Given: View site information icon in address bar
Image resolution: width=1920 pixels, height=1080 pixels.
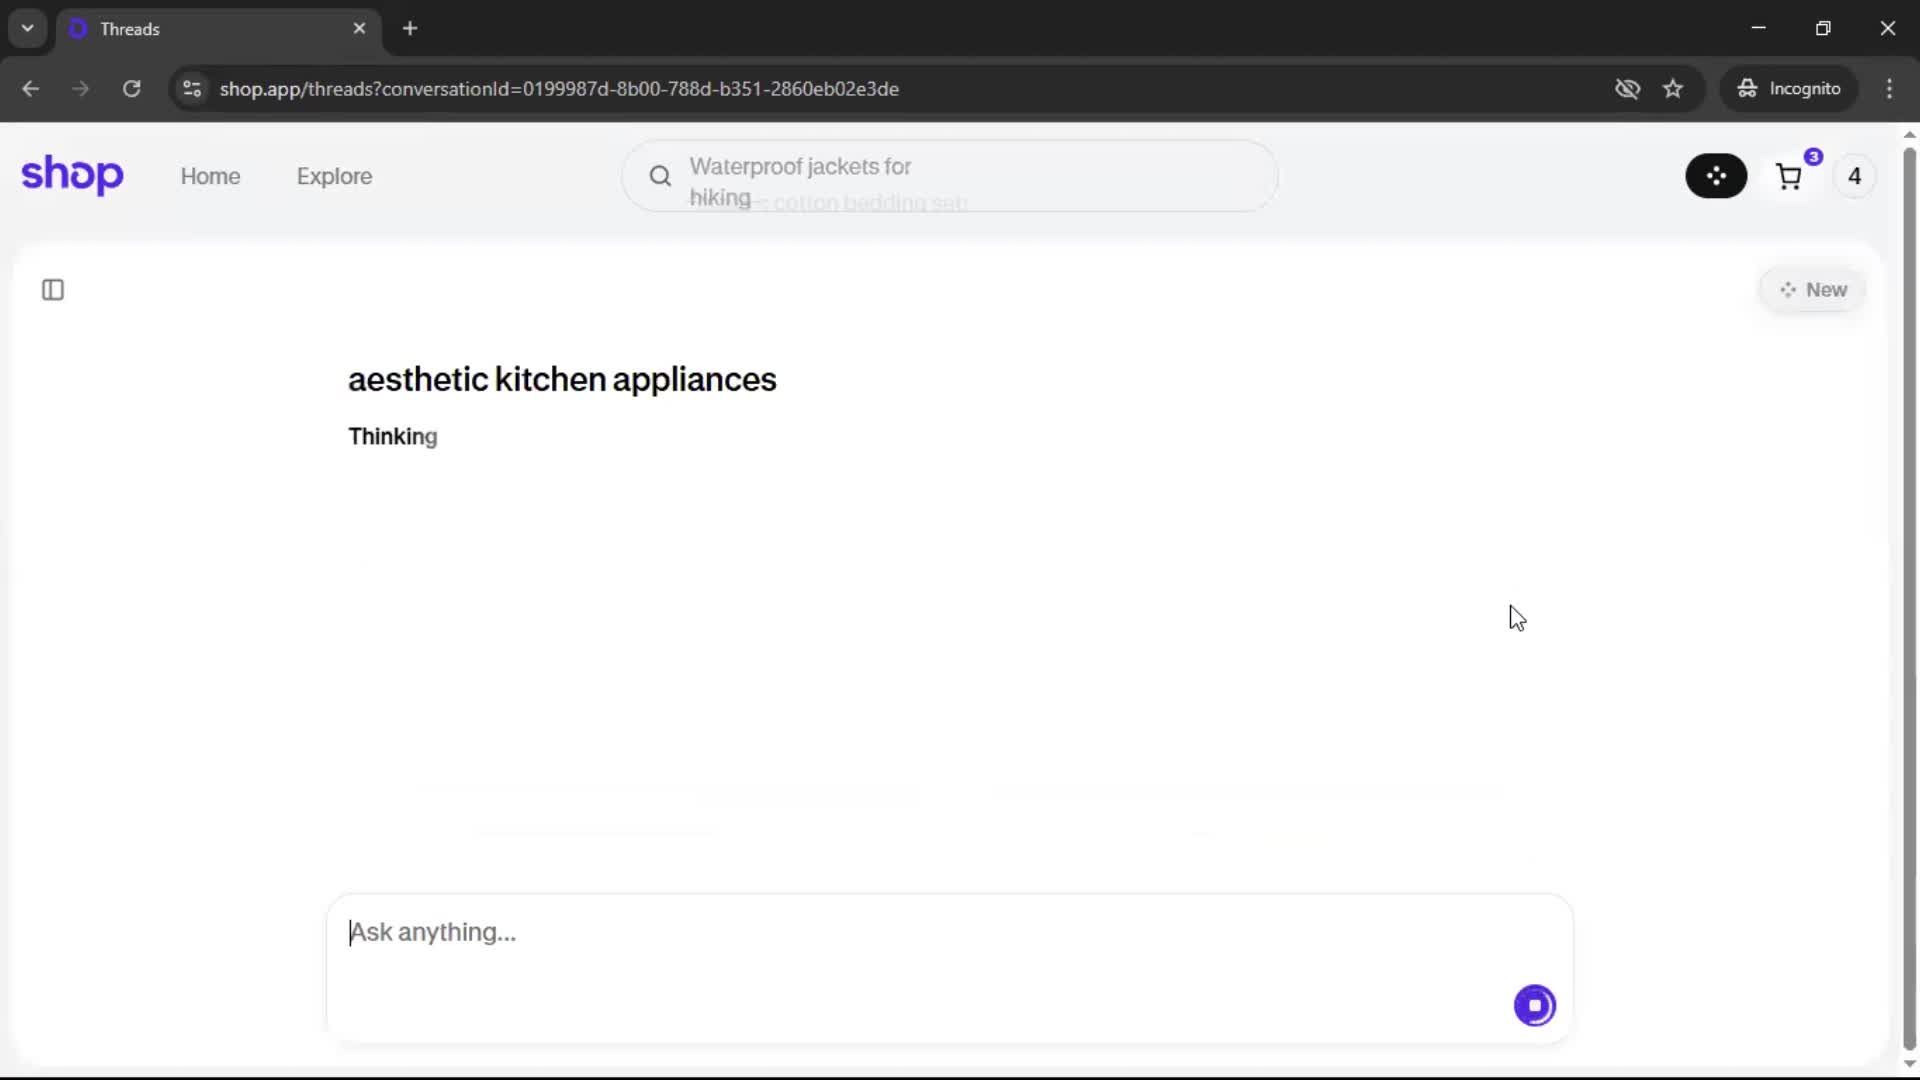Looking at the screenshot, I should [x=192, y=89].
